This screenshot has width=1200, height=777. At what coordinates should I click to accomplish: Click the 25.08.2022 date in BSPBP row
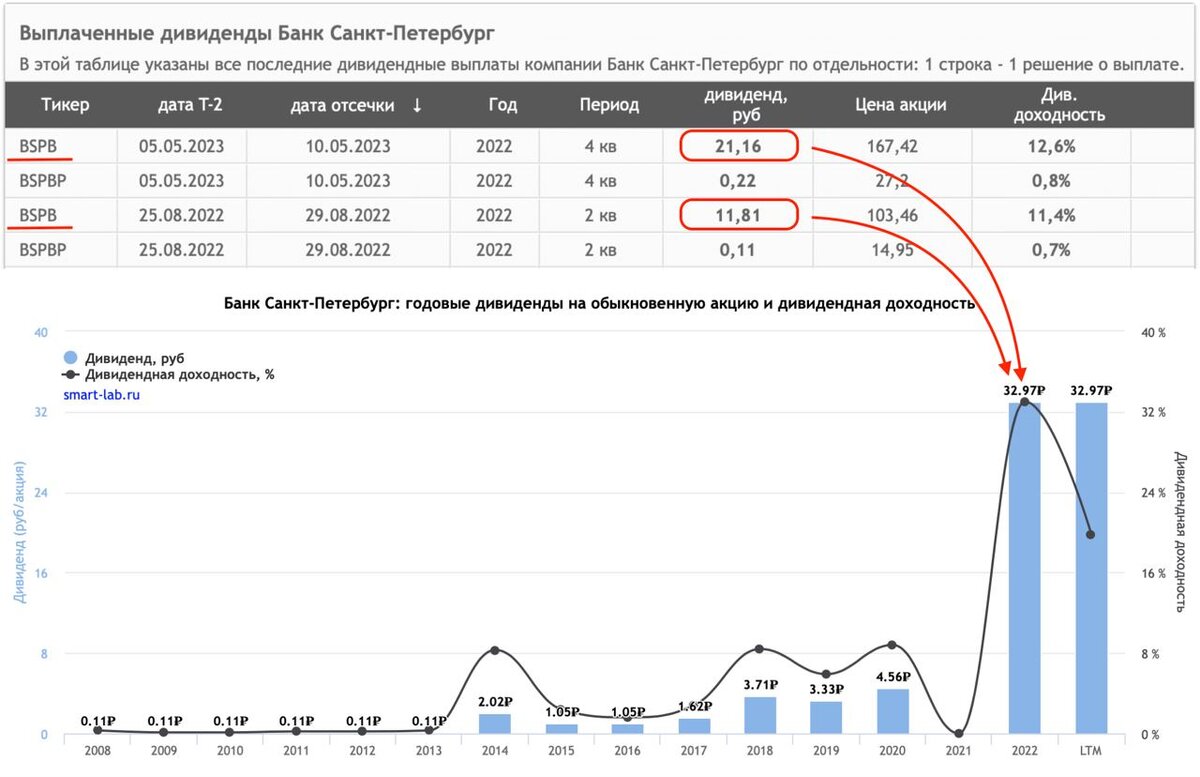(181, 249)
